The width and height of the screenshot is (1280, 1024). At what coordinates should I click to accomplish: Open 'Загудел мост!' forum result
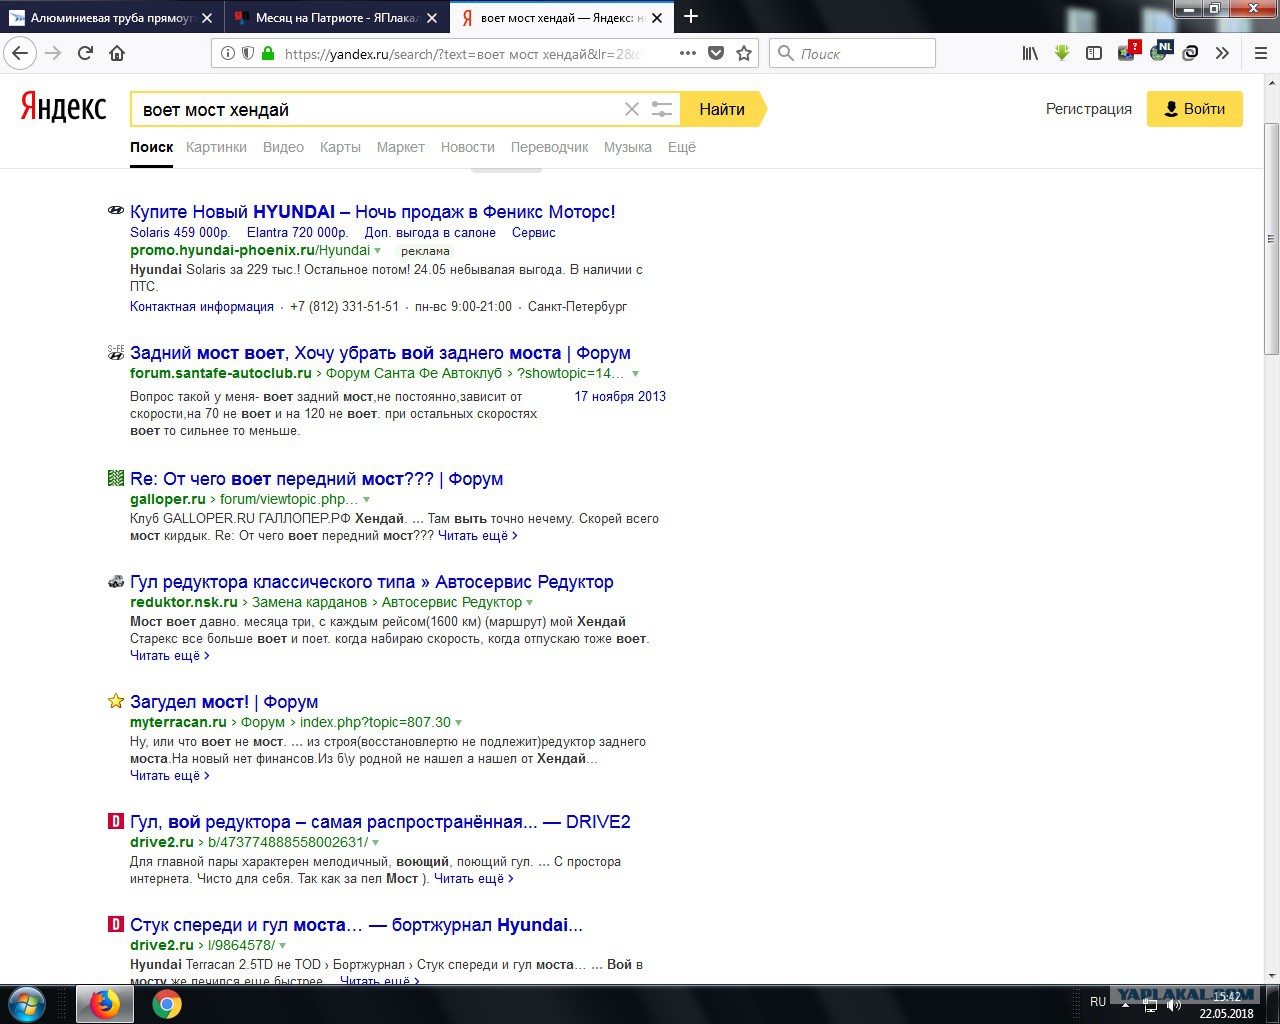click(x=224, y=702)
